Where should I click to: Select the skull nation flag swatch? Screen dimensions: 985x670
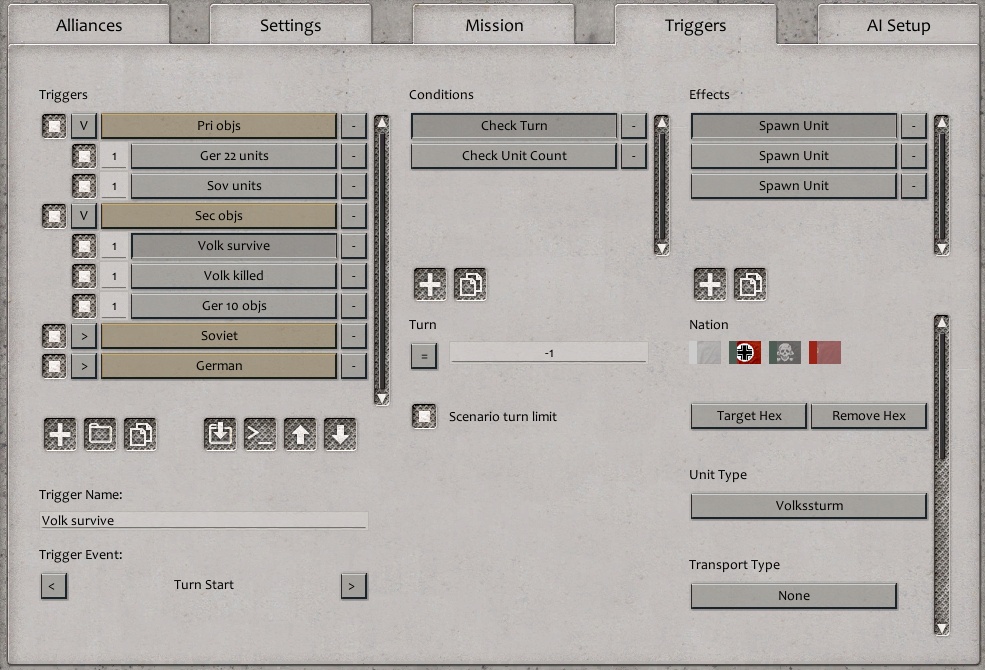pos(784,352)
